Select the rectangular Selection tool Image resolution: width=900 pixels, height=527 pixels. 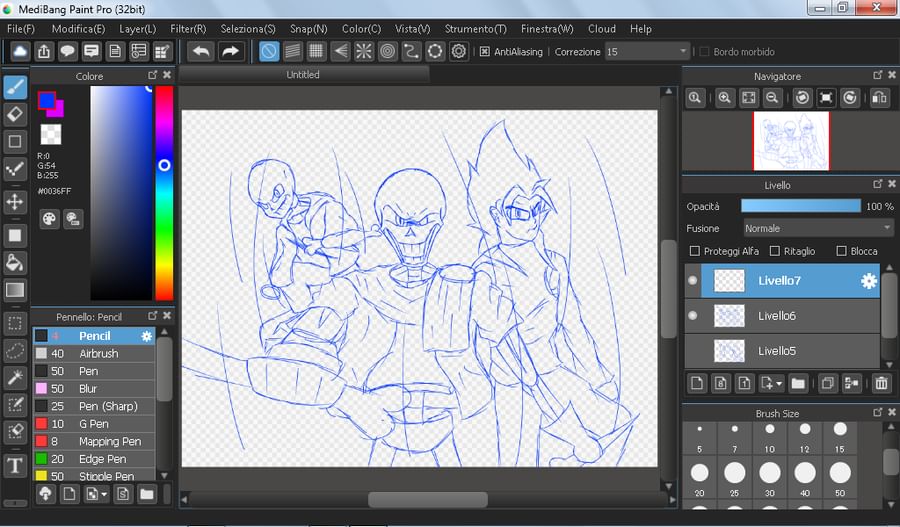(x=15, y=323)
